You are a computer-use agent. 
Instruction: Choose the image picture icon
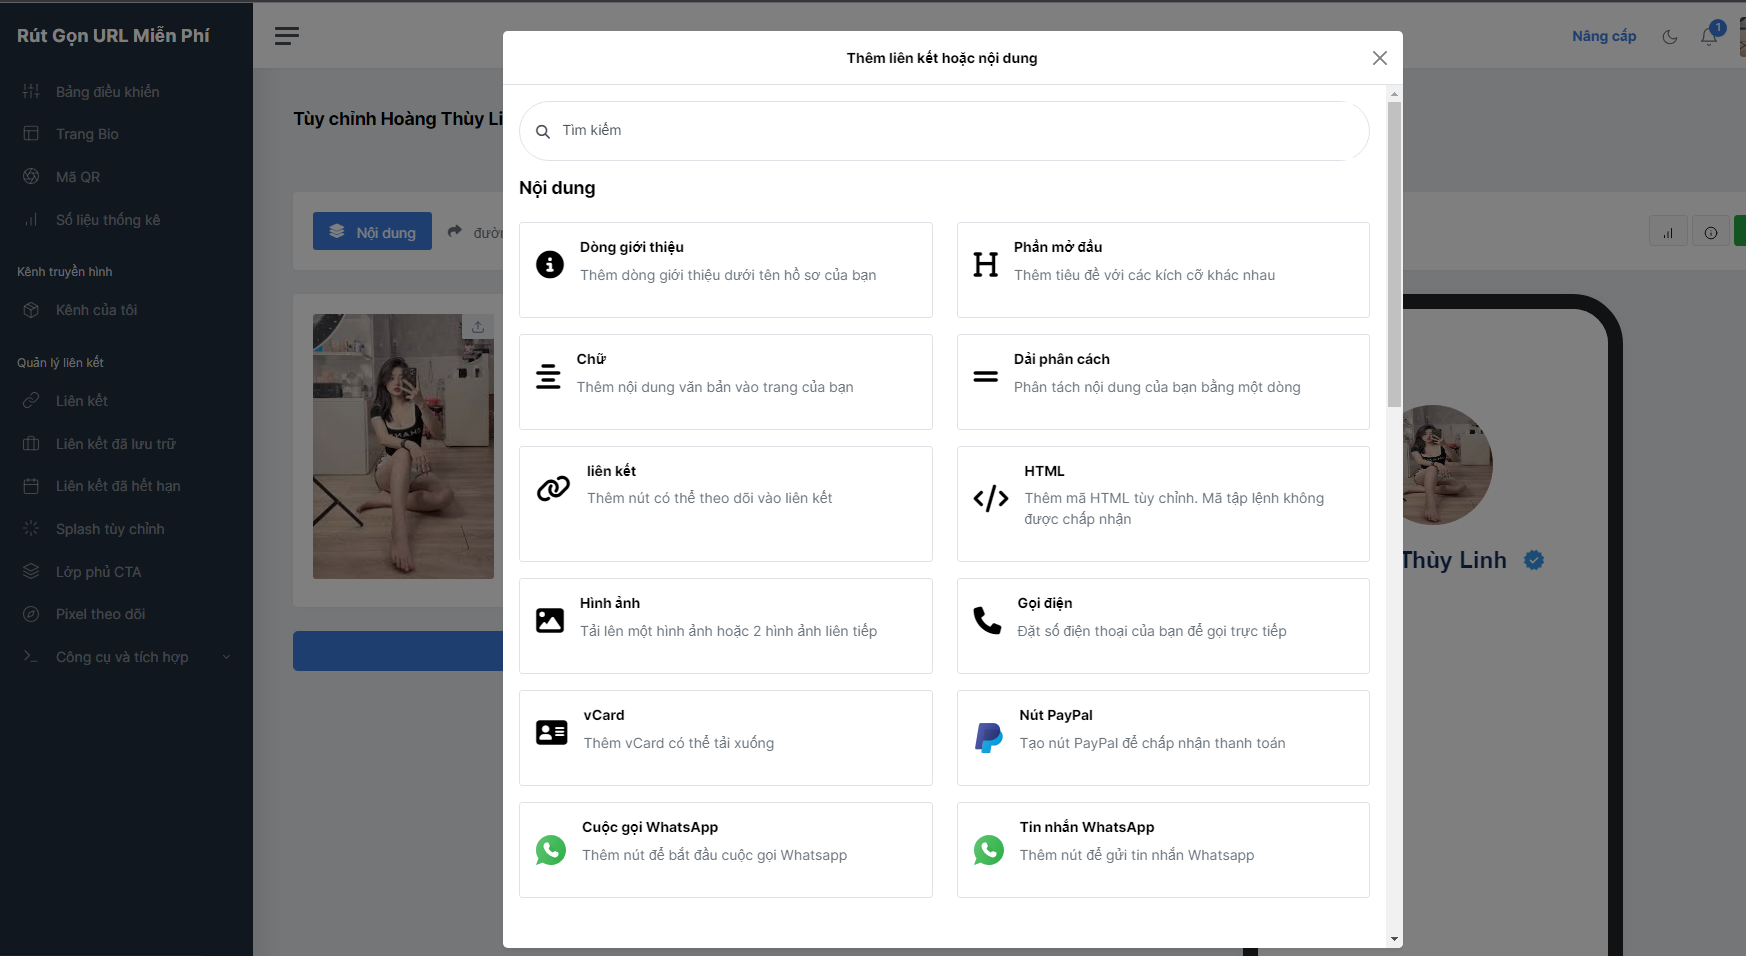(549, 620)
